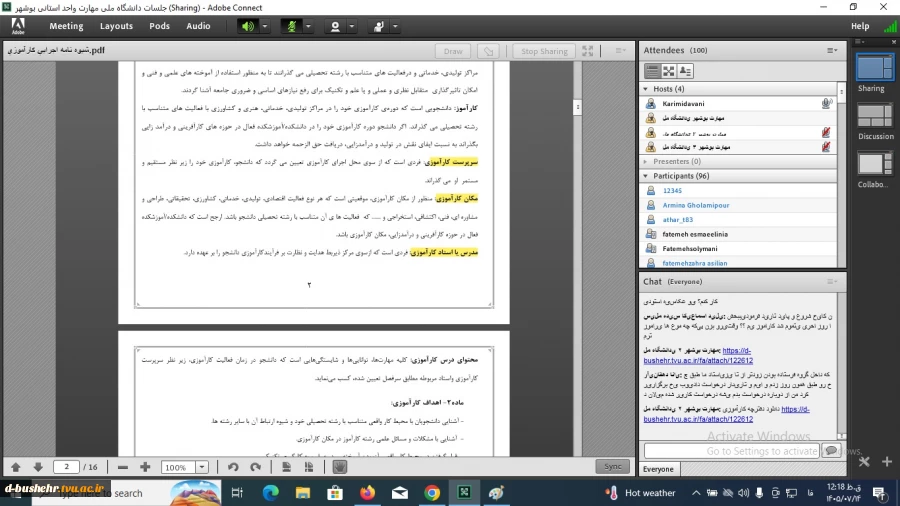The image size is (900, 506).
Task: Select the hand pan tool
Action: tap(340, 467)
